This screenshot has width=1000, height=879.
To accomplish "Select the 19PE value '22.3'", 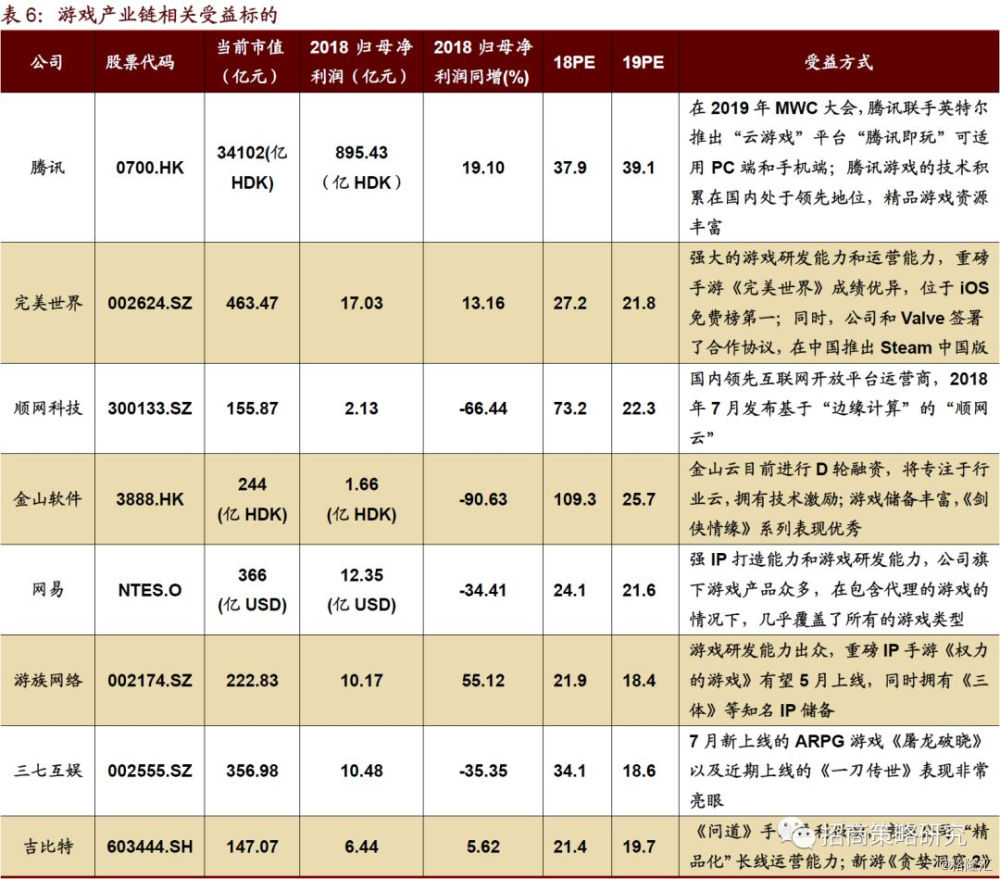I will pyautogui.click(x=639, y=408).
